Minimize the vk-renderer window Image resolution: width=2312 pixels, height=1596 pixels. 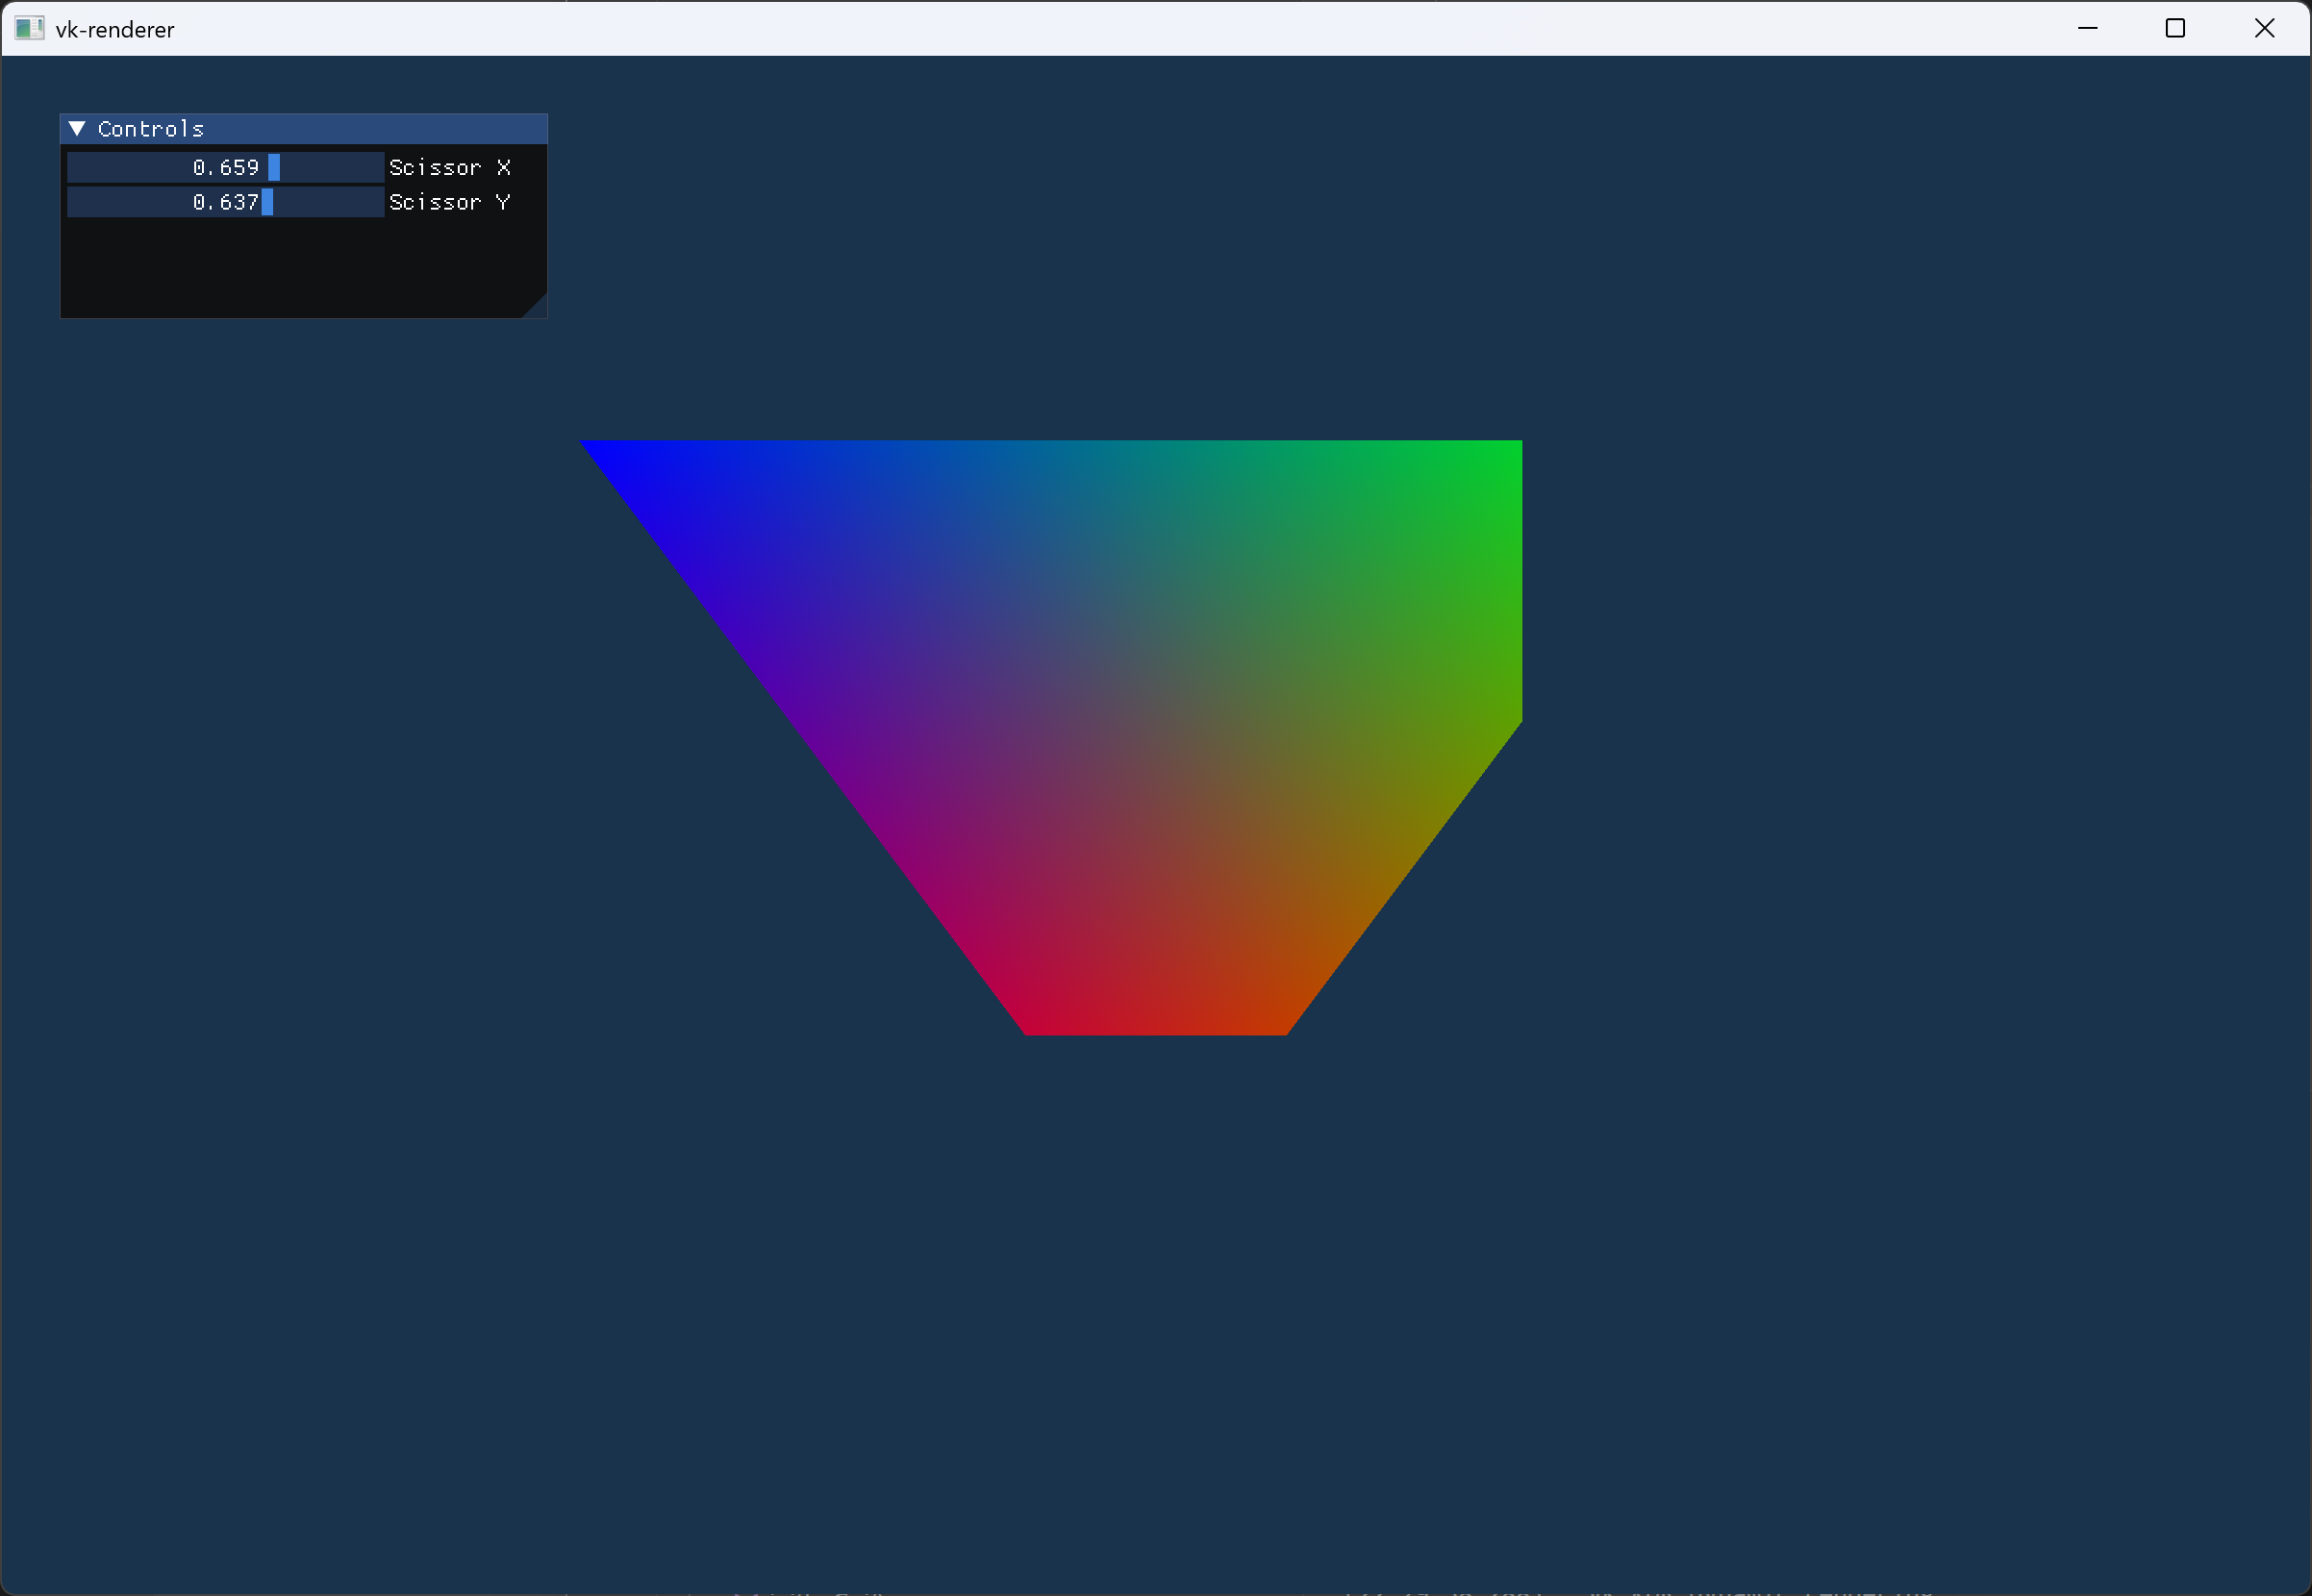[x=2088, y=28]
